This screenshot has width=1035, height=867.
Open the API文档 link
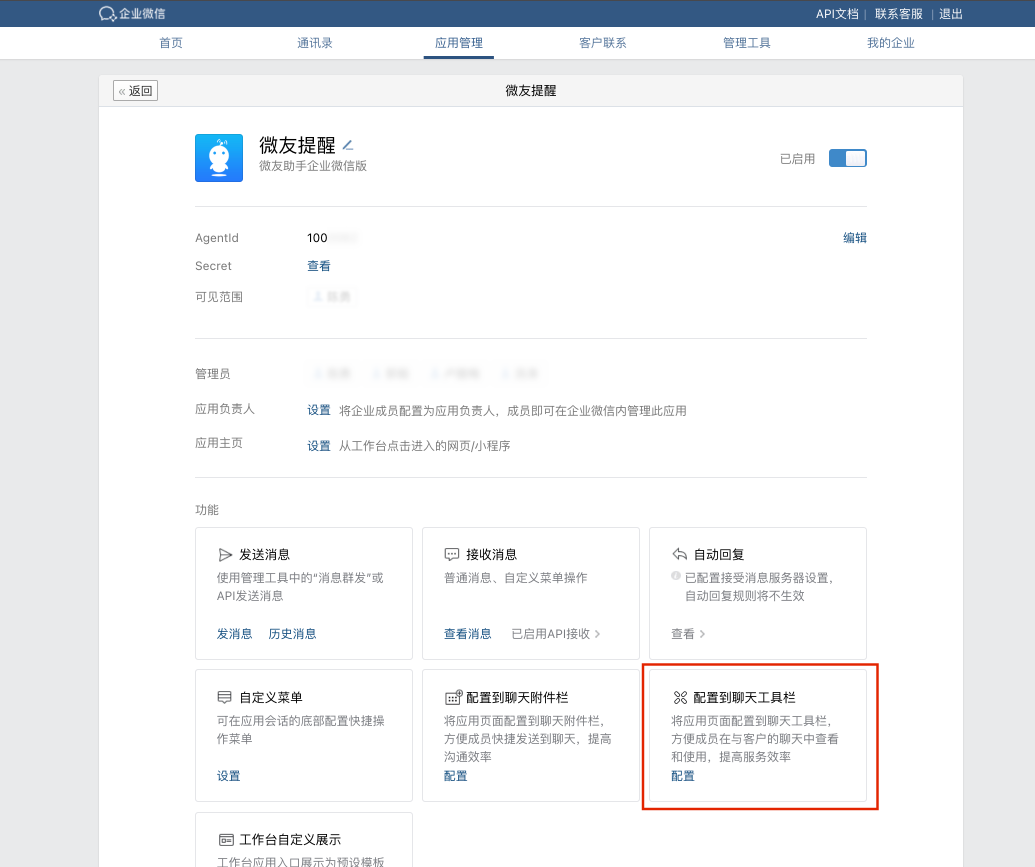point(837,14)
